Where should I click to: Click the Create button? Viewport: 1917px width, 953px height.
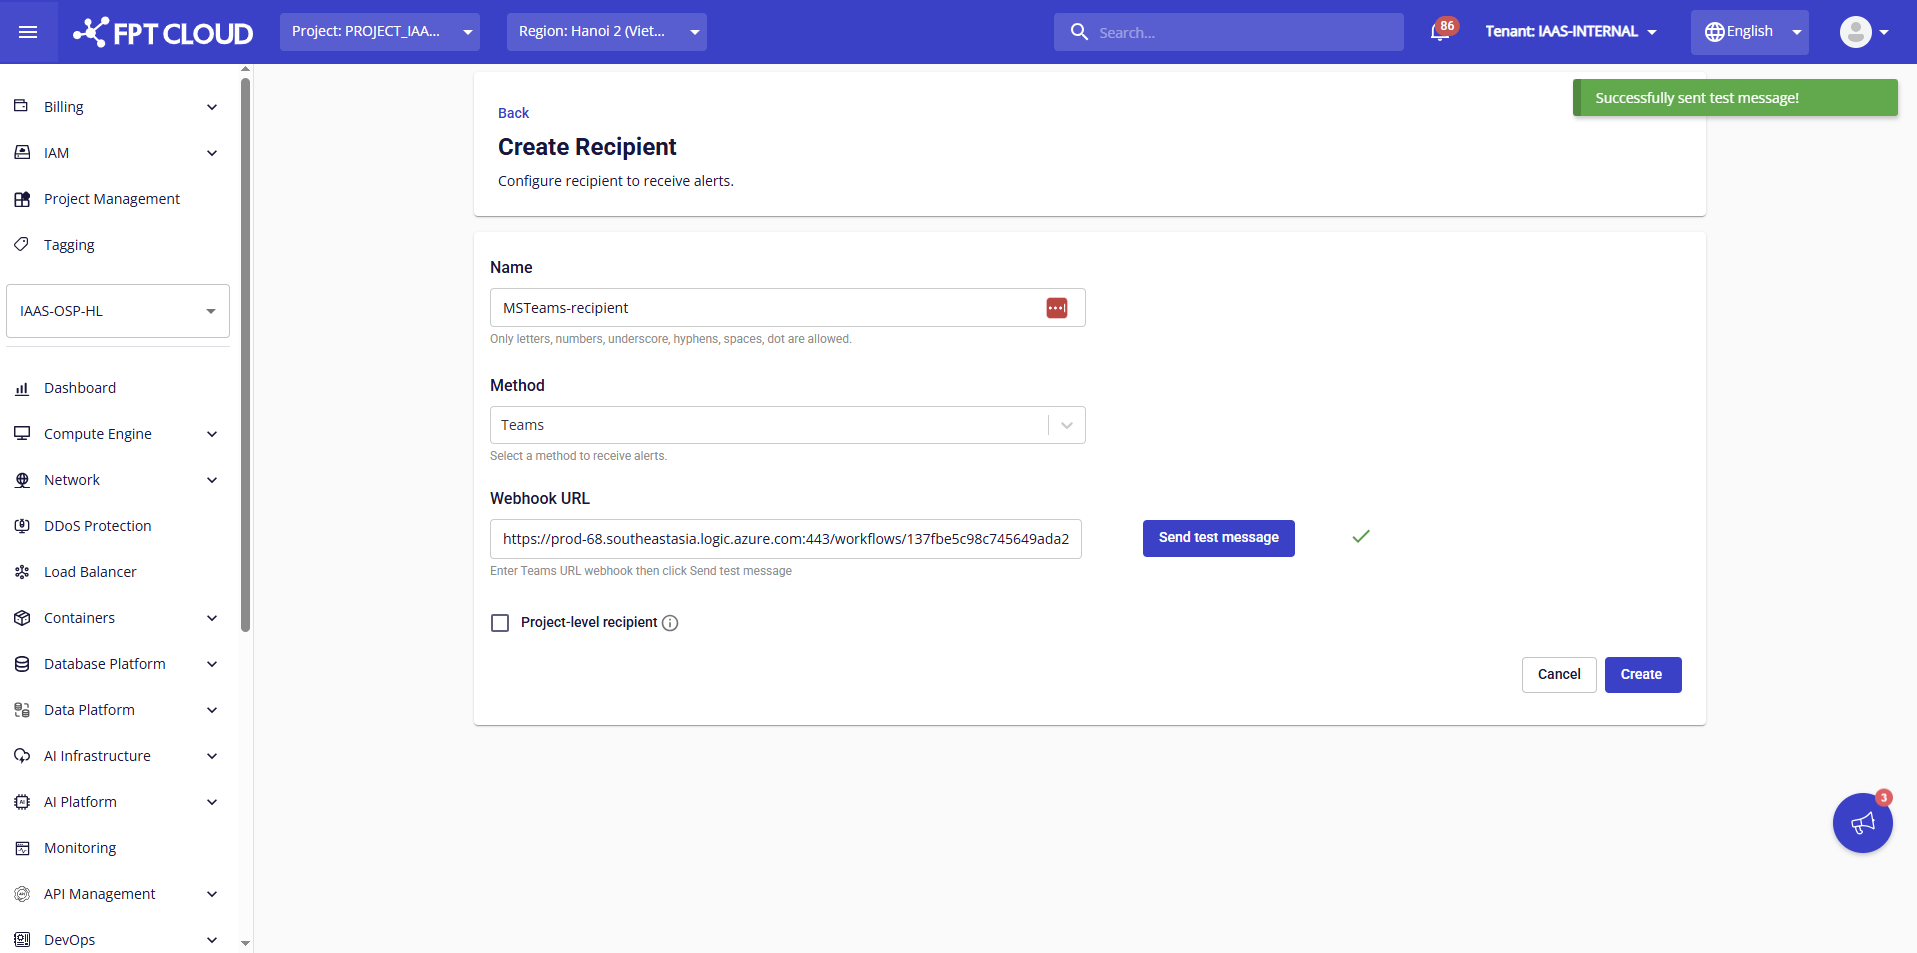(1642, 675)
